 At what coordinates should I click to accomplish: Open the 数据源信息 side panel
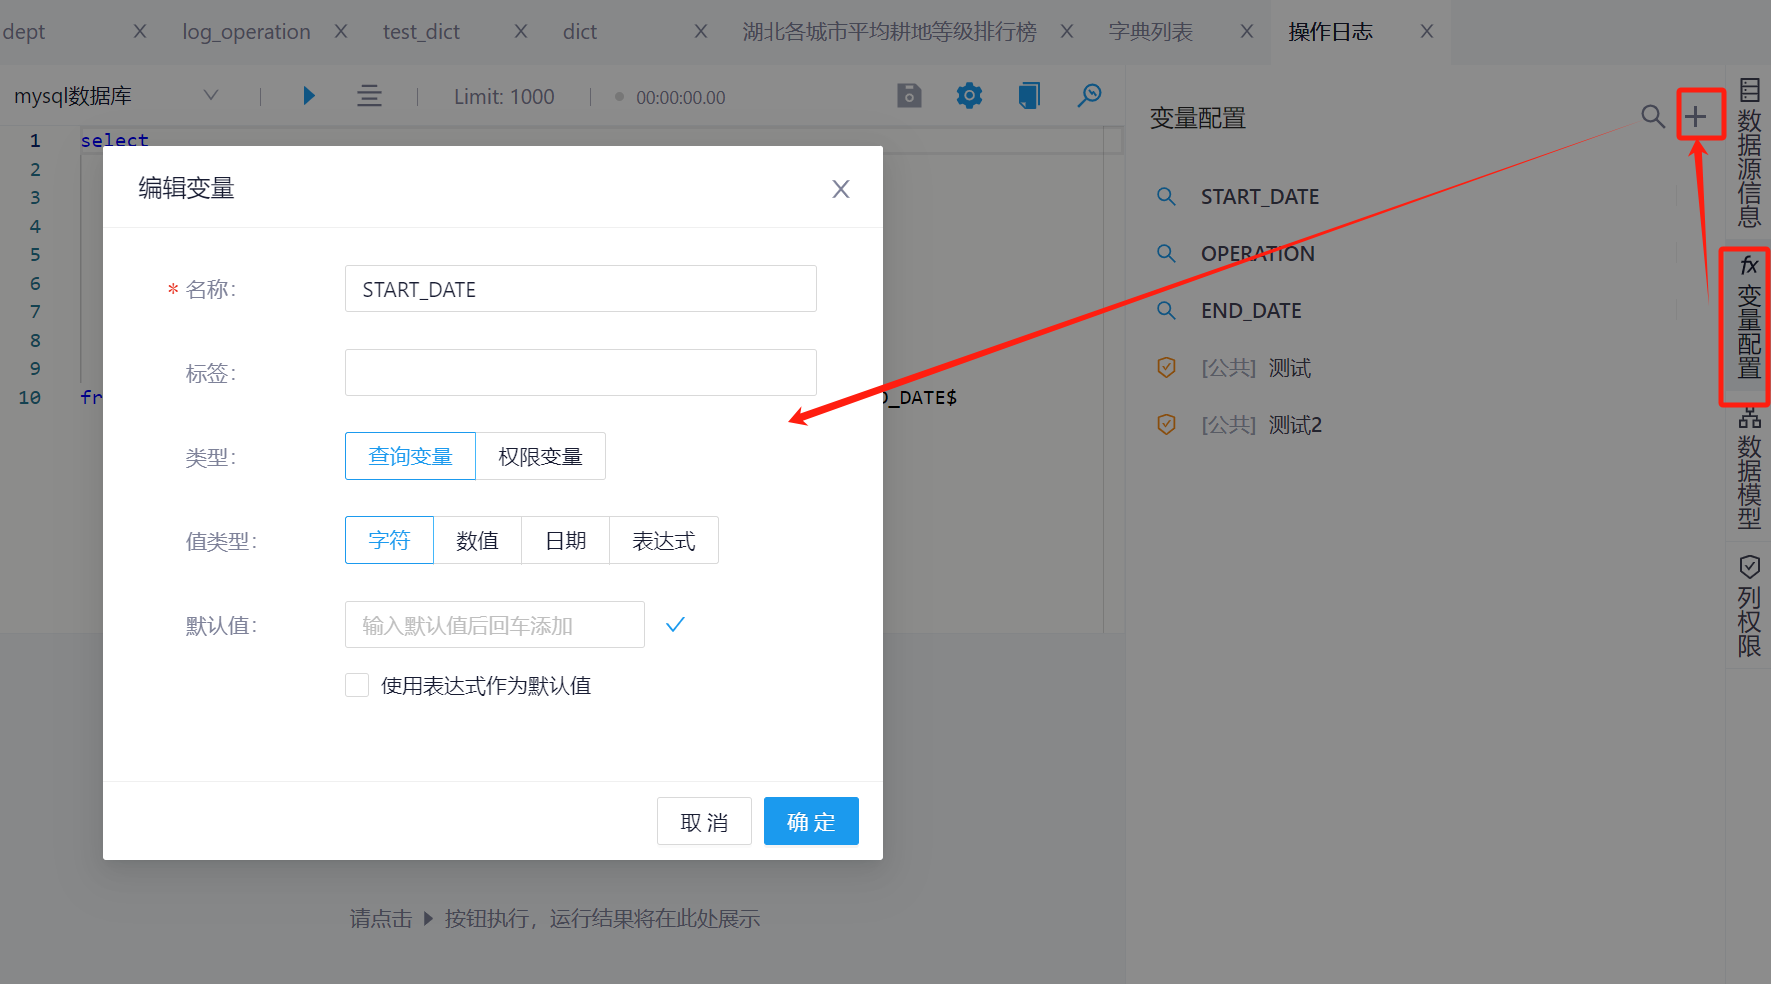tap(1749, 153)
